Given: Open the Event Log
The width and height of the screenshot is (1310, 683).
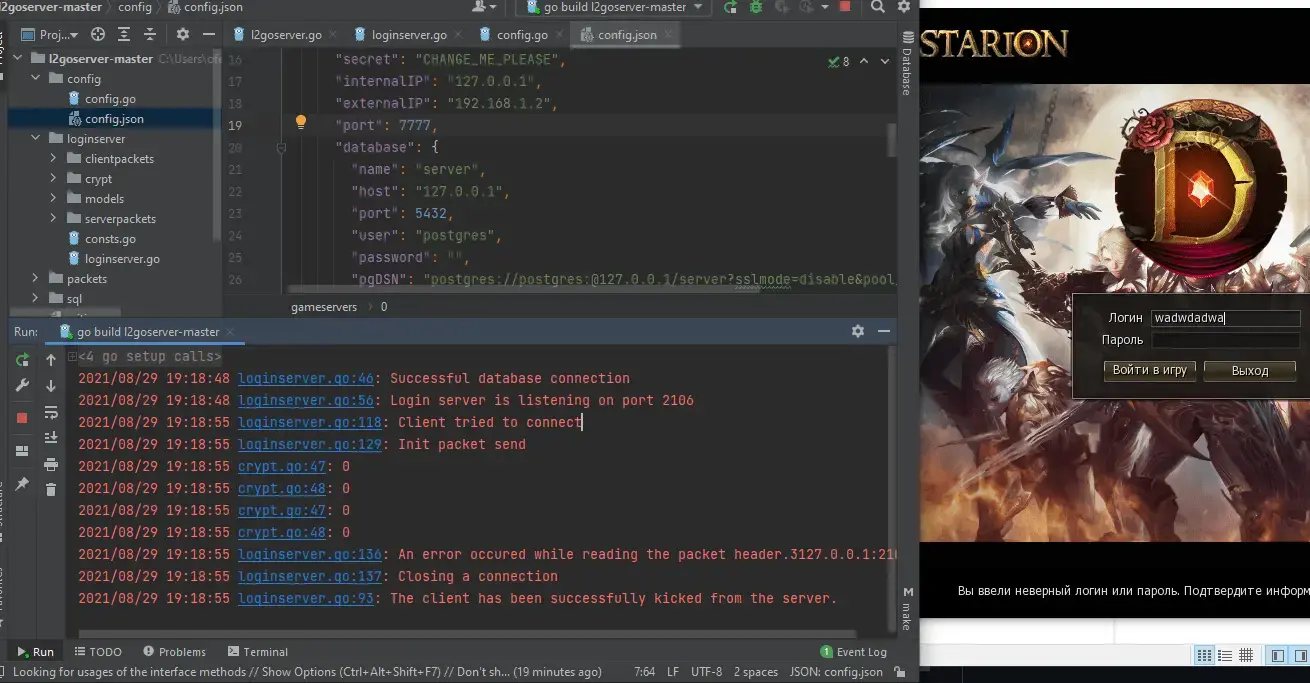Looking at the screenshot, I should 853,651.
